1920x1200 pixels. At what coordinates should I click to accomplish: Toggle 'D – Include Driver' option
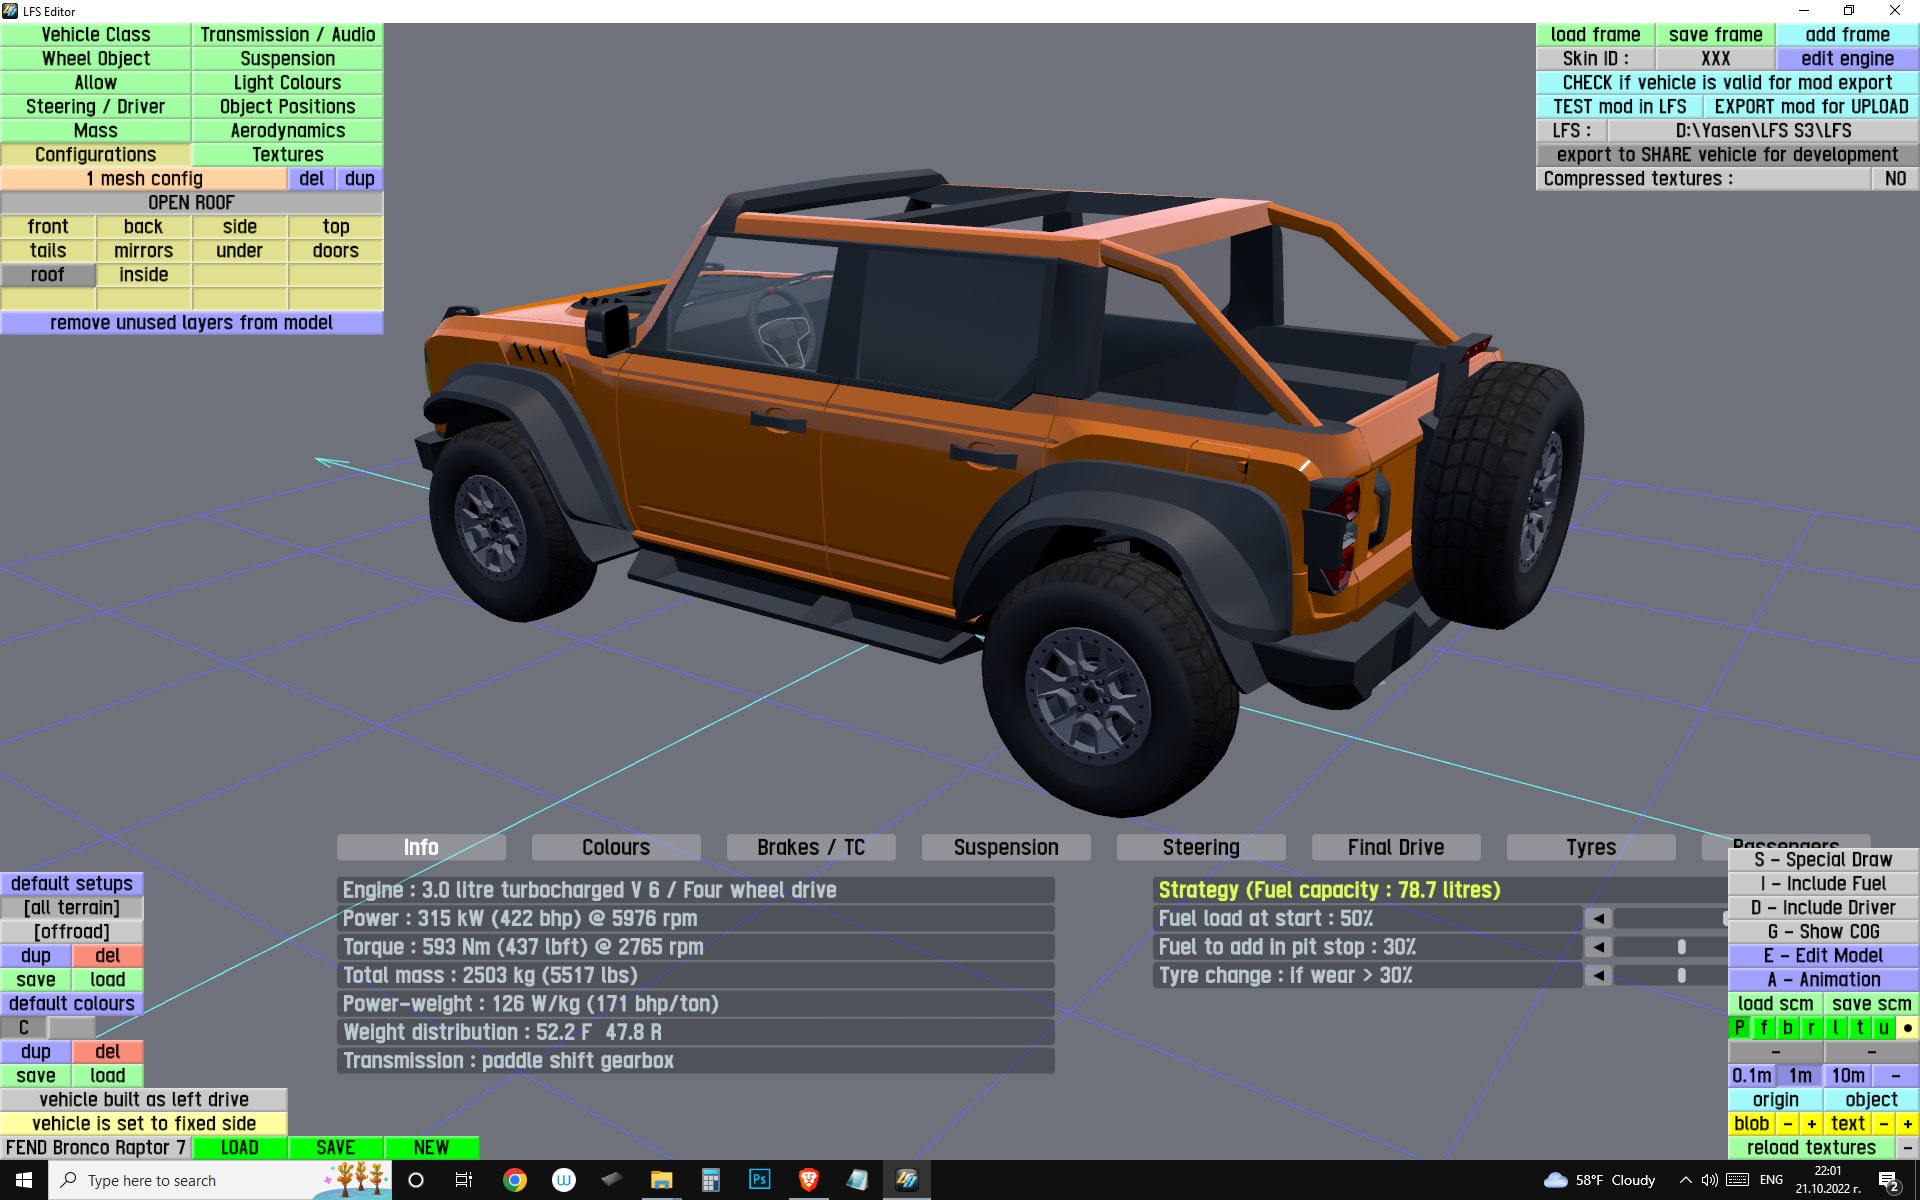[x=1823, y=907]
